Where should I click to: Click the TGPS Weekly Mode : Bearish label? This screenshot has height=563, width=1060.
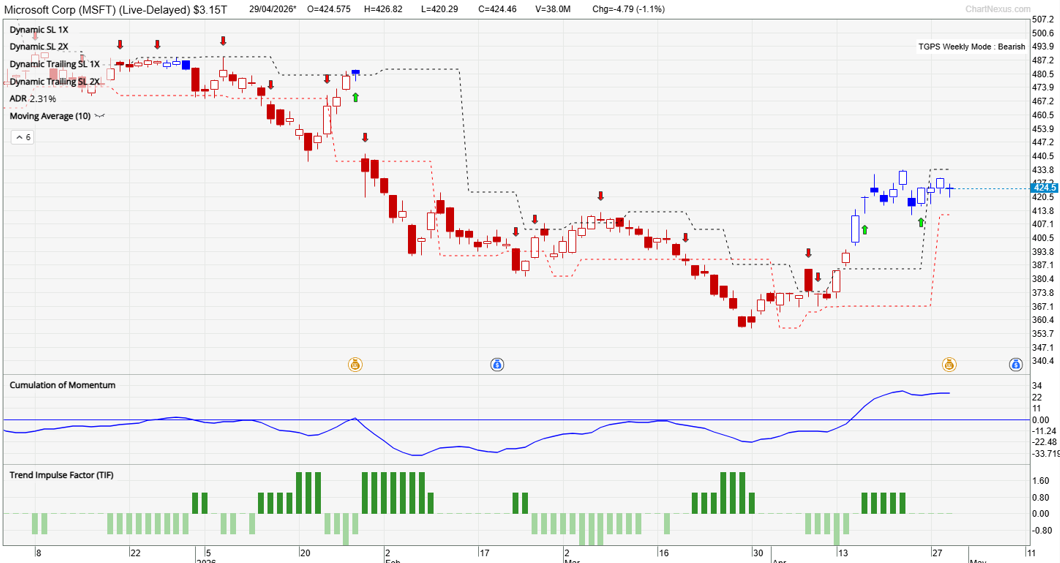(971, 47)
